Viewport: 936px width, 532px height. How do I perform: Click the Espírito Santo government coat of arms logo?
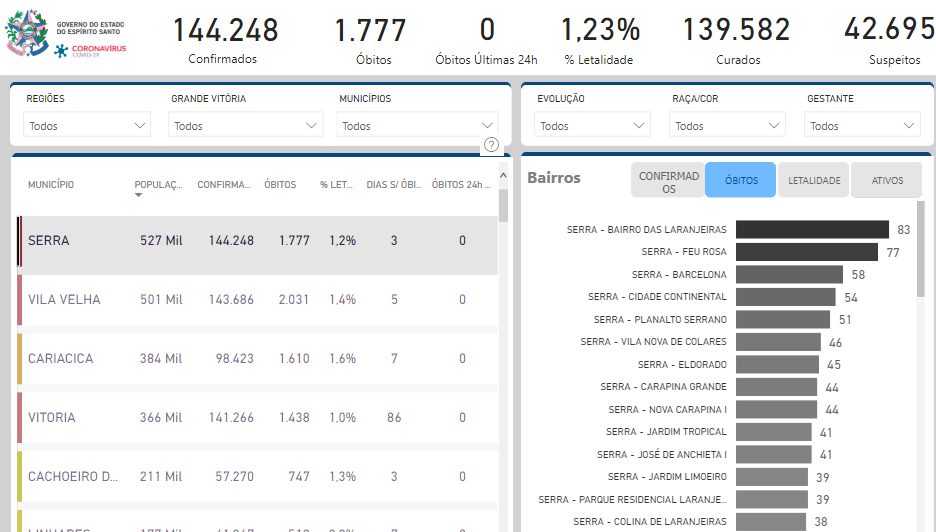[27, 33]
